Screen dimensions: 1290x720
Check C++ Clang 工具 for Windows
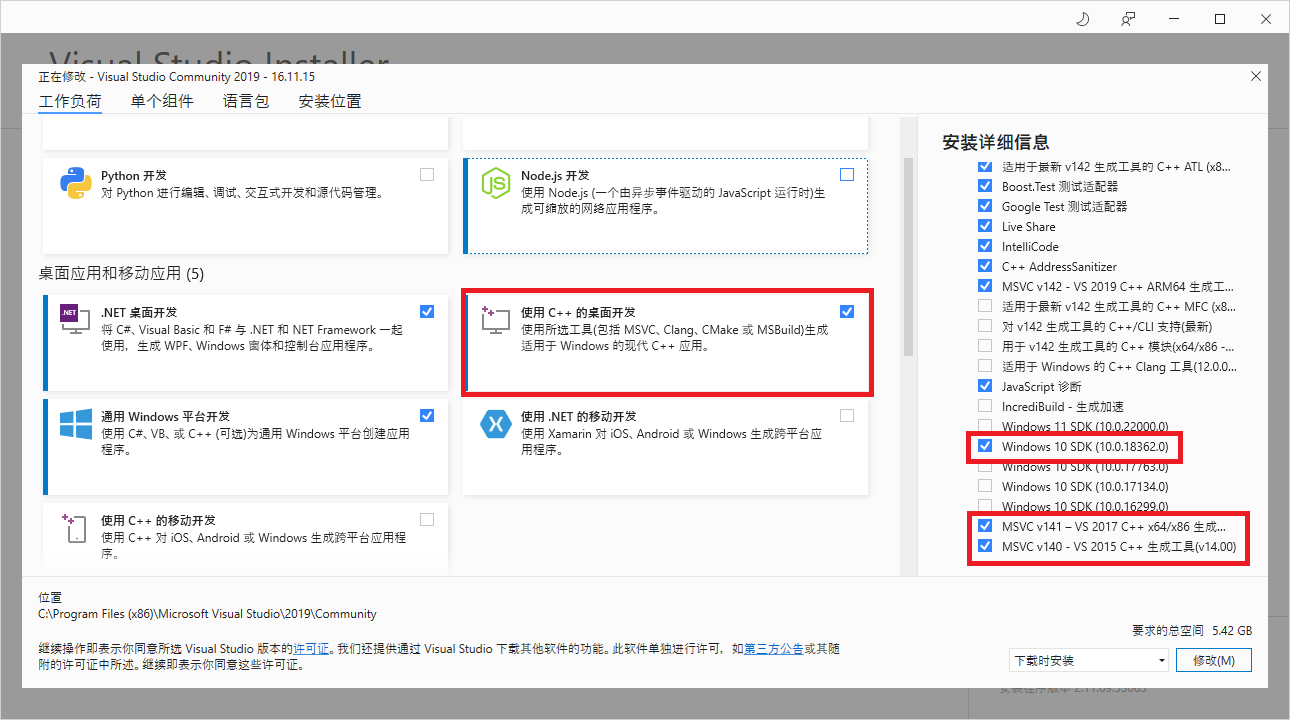click(x=985, y=366)
